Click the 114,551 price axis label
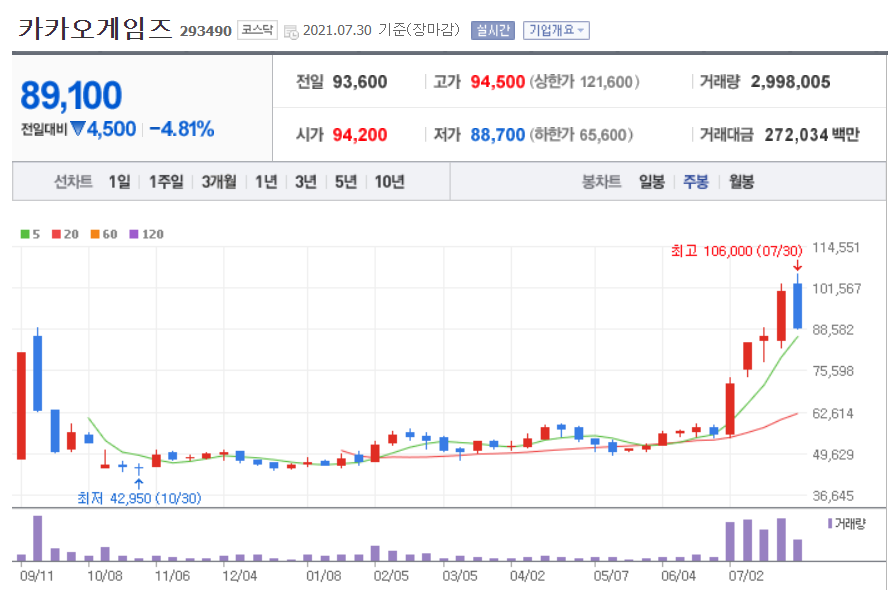Screen dimensions: 888x590 click(x=836, y=247)
